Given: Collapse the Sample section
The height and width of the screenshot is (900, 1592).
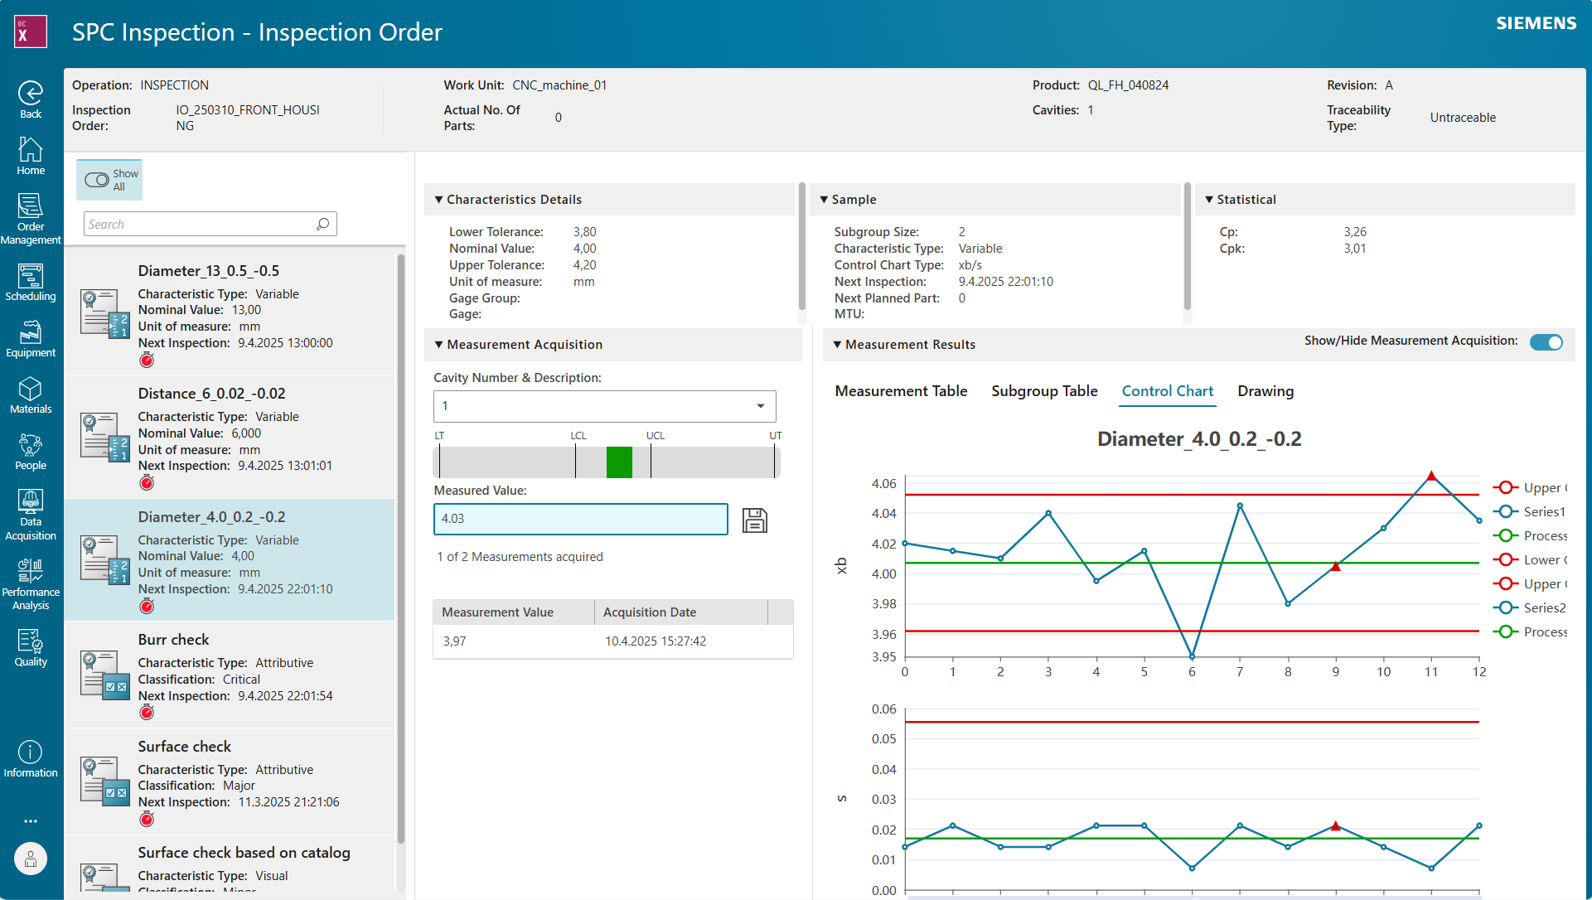Looking at the screenshot, I should pyautogui.click(x=824, y=200).
